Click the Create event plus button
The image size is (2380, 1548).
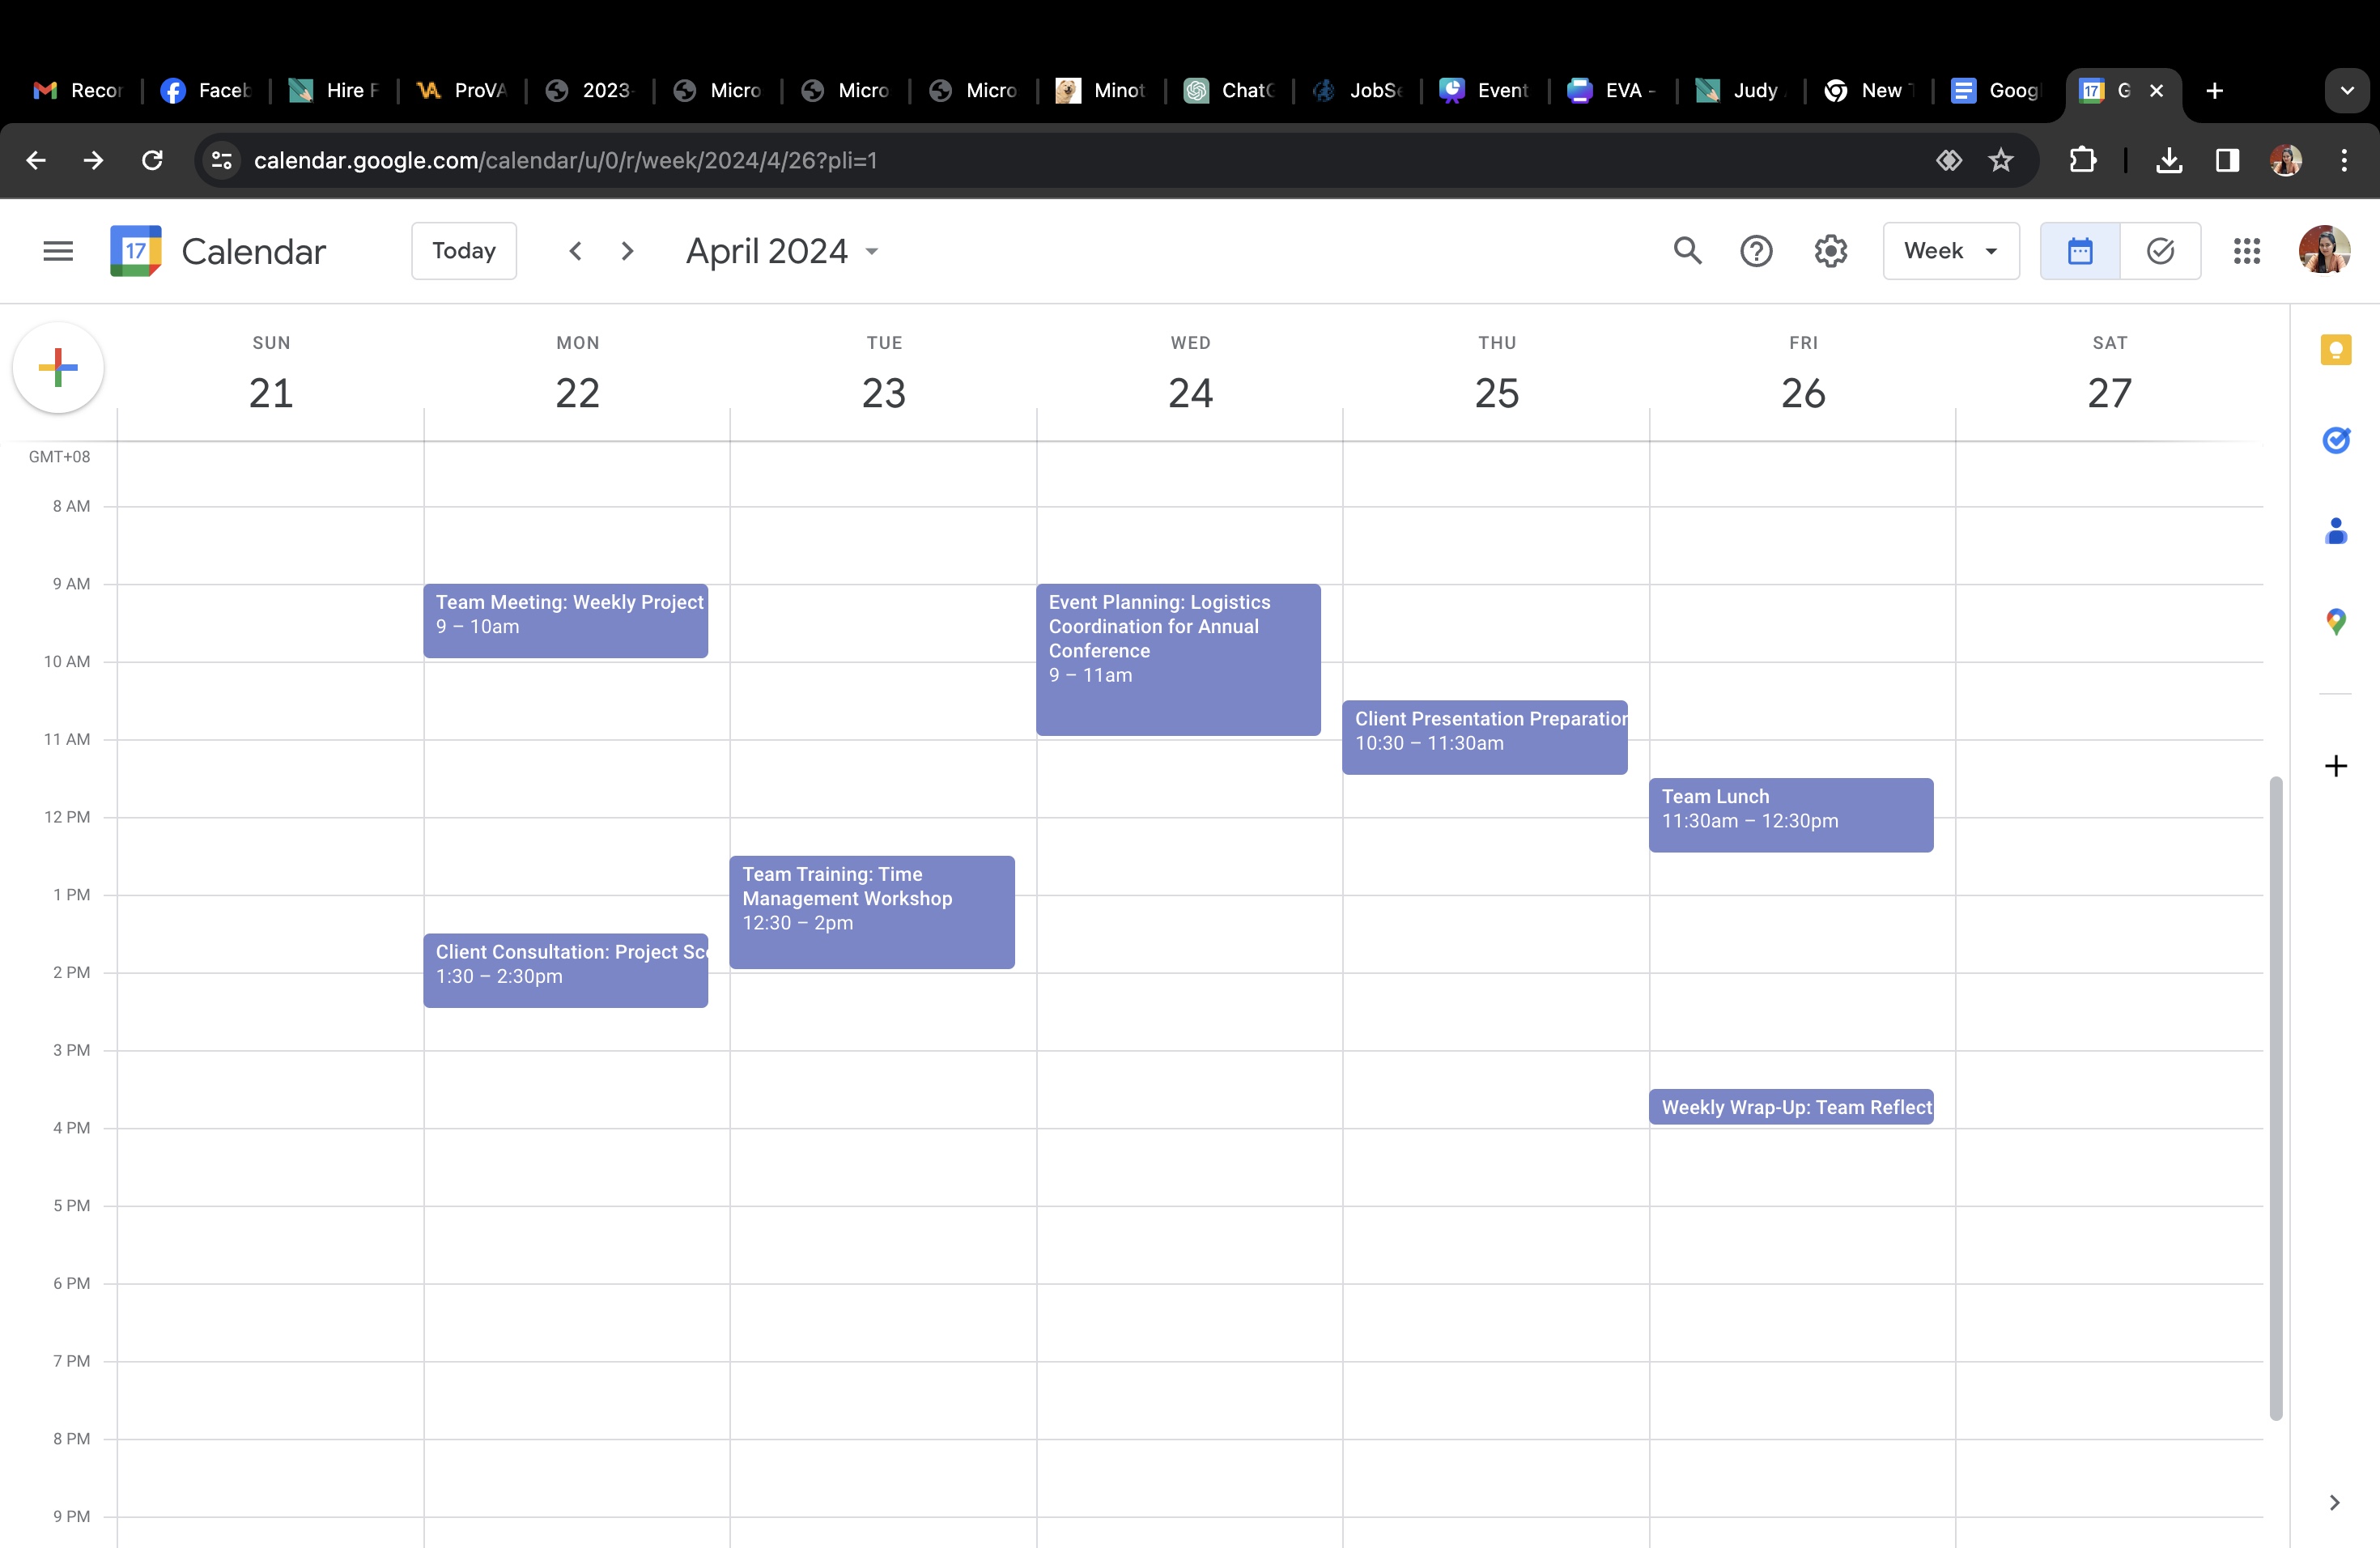pyautogui.click(x=58, y=368)
